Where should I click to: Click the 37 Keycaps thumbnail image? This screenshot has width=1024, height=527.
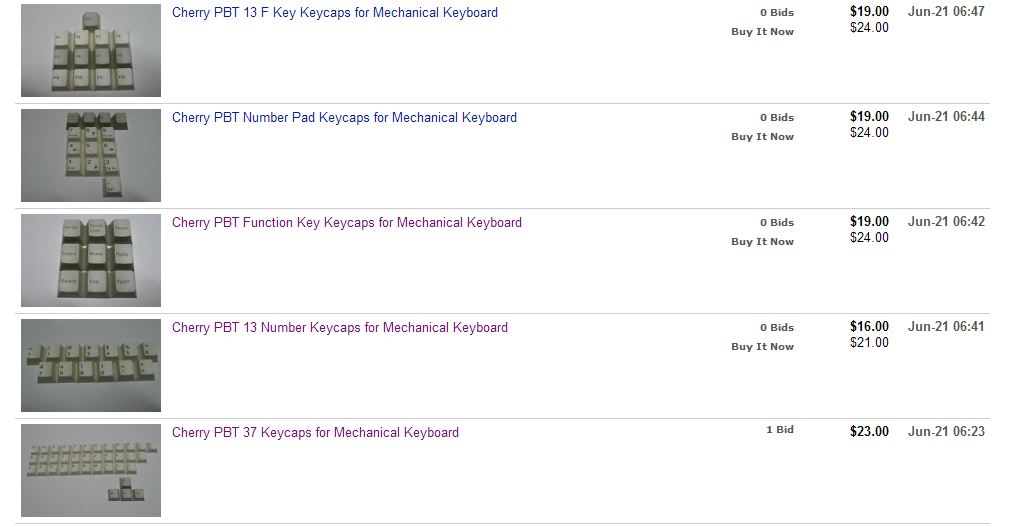(x=91, y=471)
